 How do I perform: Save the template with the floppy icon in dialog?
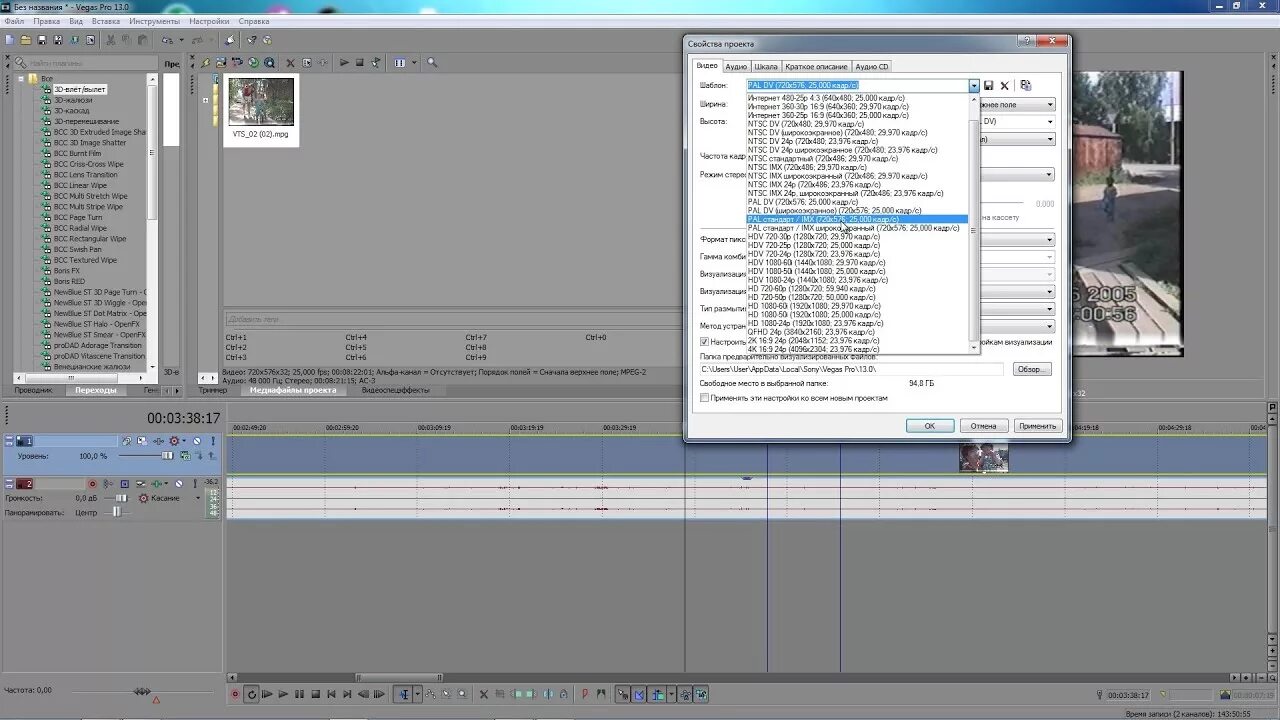click(988, 86)
